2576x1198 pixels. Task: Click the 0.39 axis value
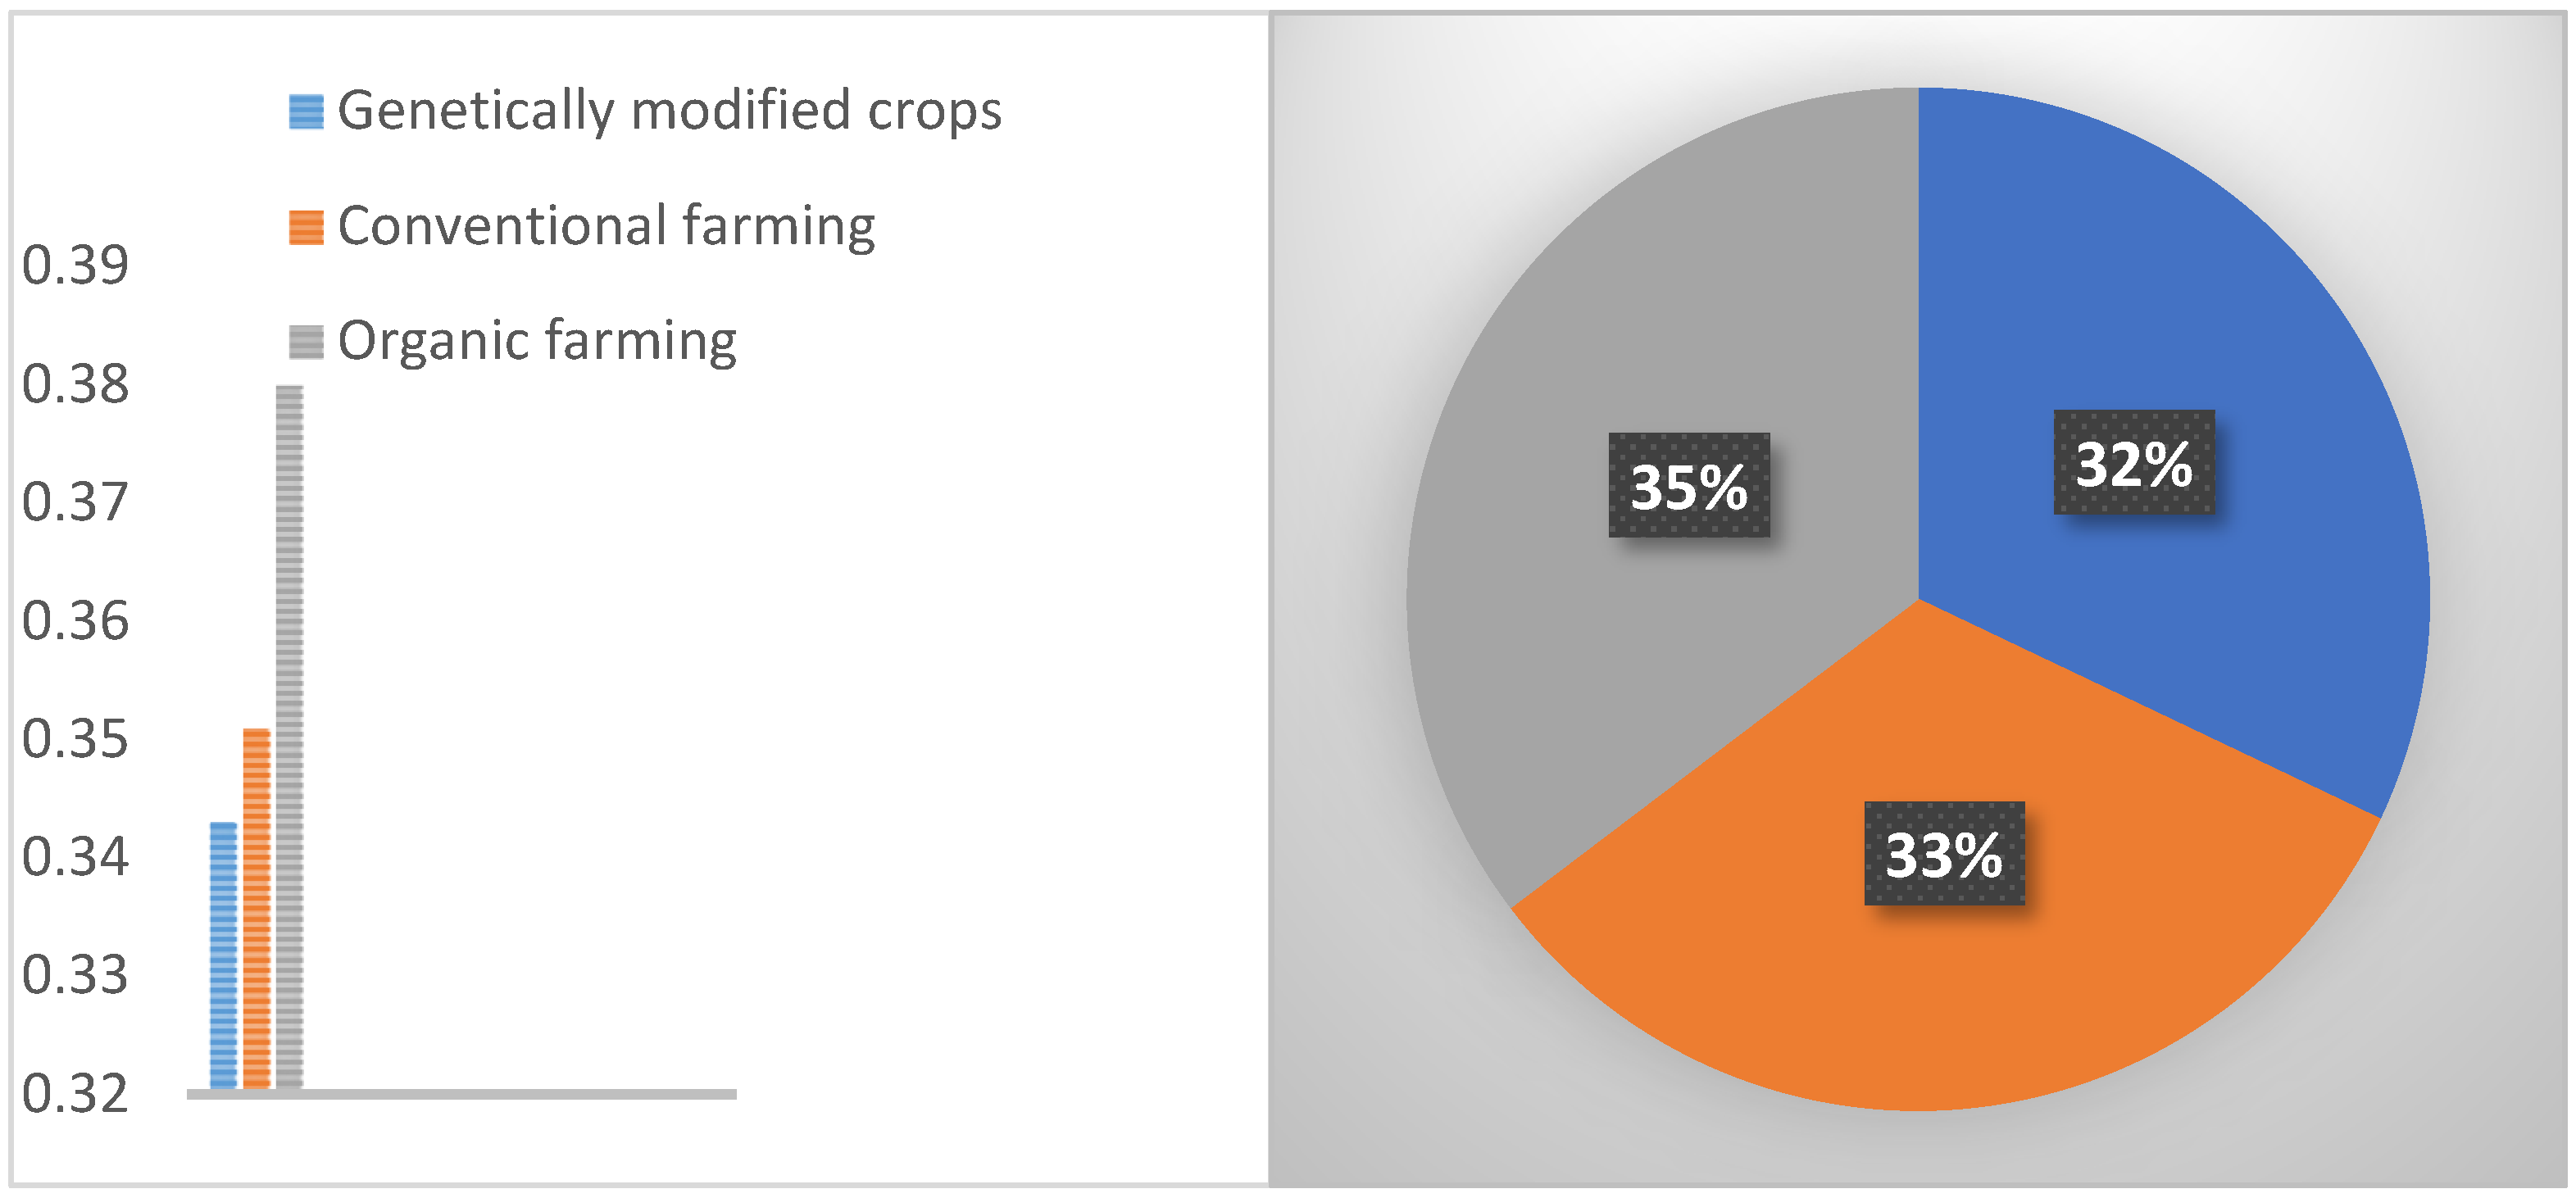pyautogui.click(x=76, y=265)
